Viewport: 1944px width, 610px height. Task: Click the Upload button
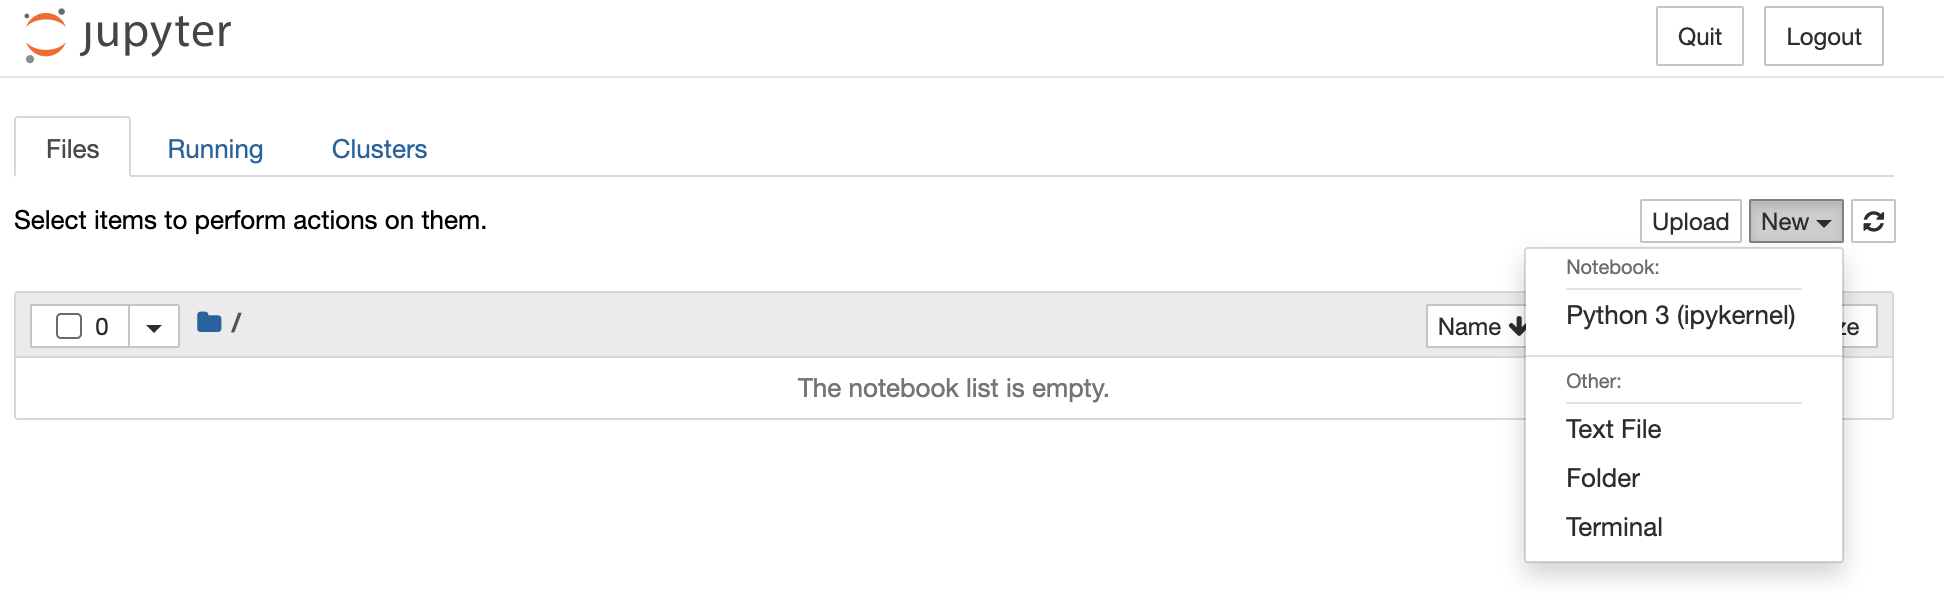coord(1690,221)
